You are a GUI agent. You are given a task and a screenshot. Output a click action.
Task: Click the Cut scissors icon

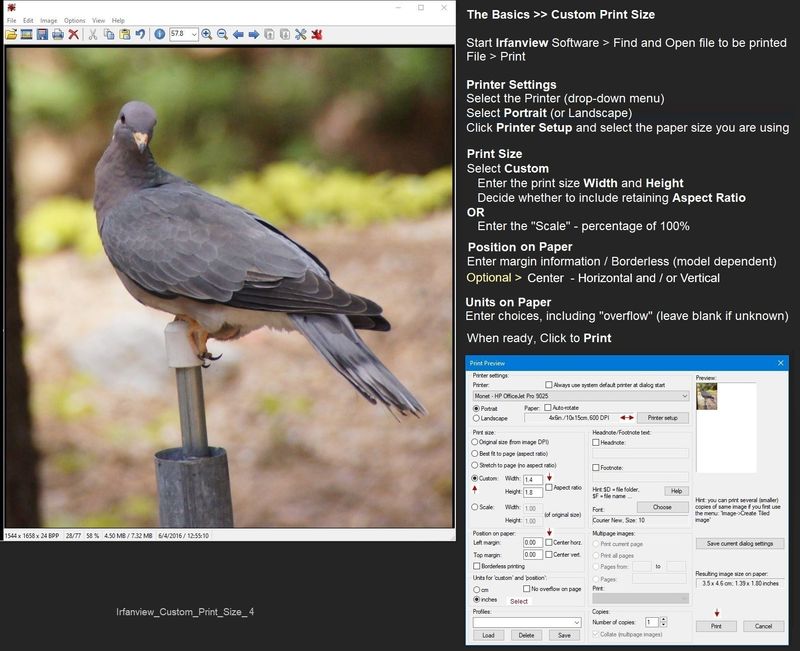coord(93,34)
